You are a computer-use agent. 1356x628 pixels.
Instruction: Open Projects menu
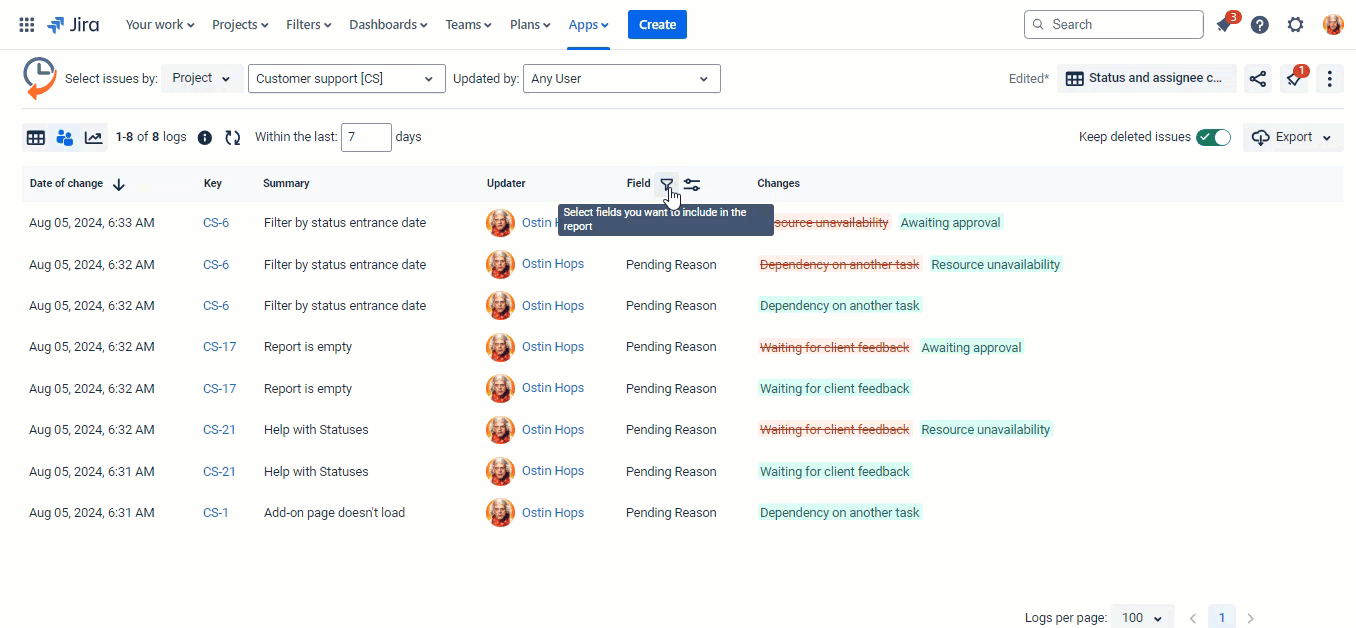click(240, 25)
